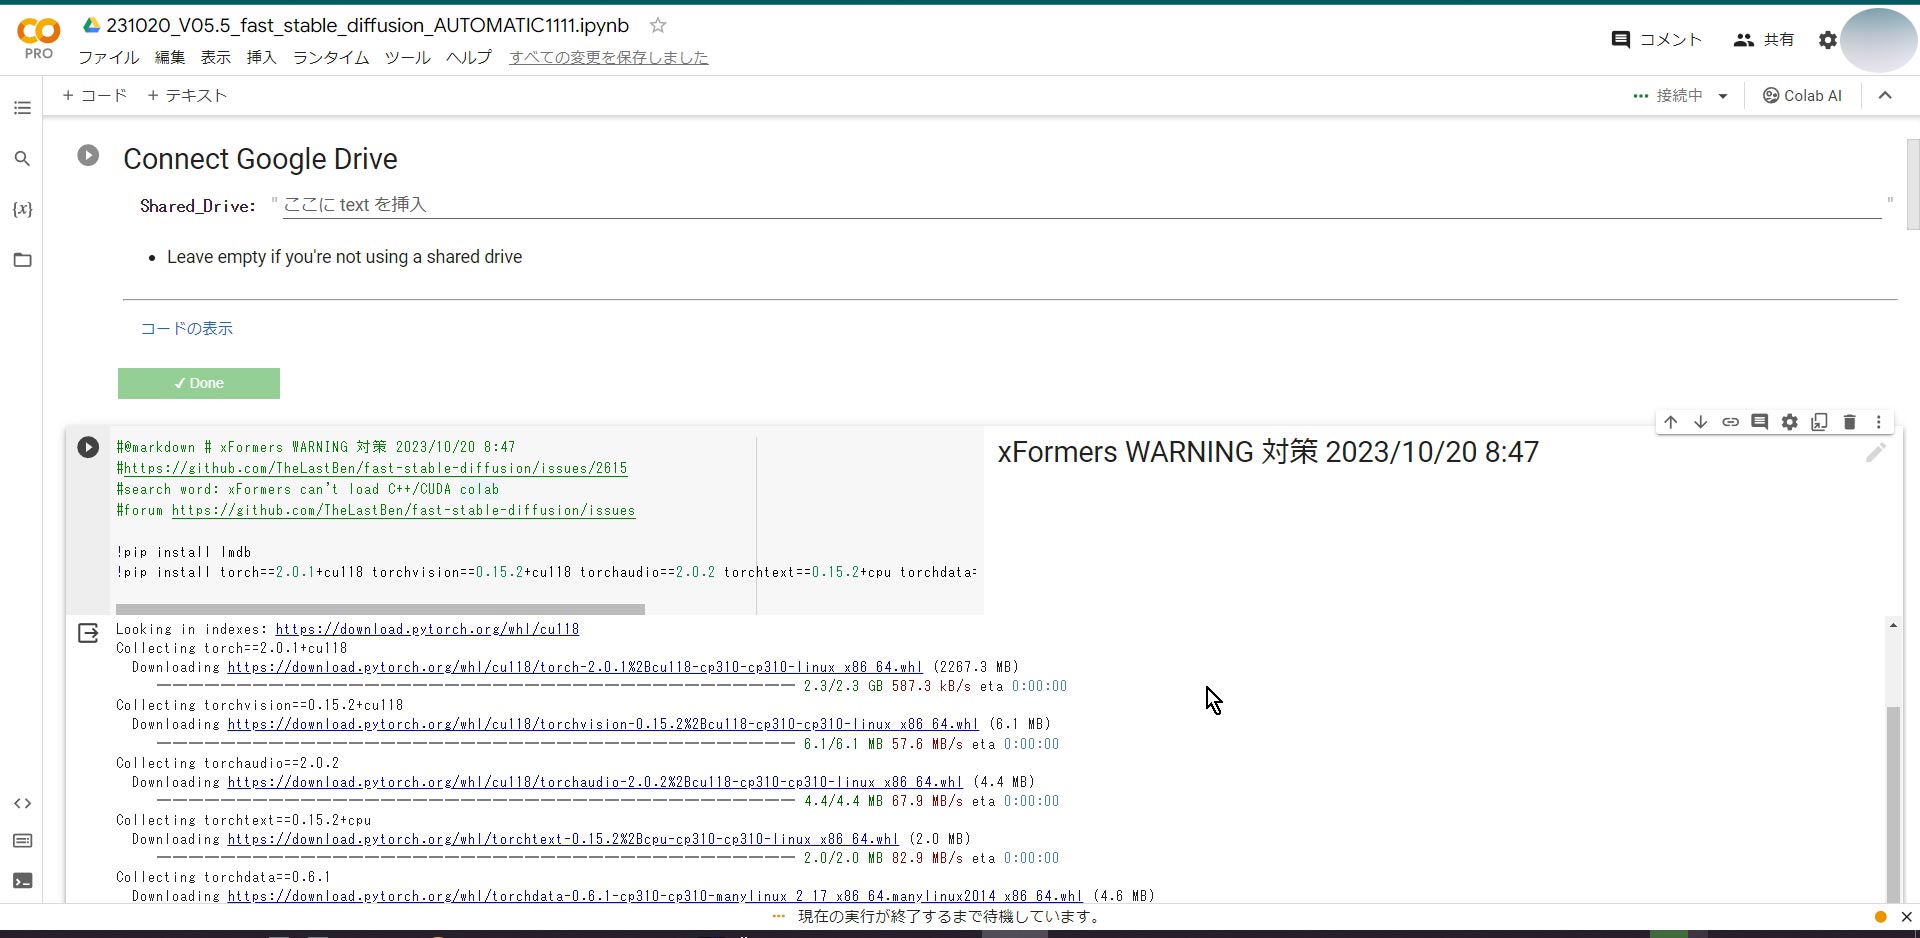Click the Shared_Drive text input field

pos(1080,205)
